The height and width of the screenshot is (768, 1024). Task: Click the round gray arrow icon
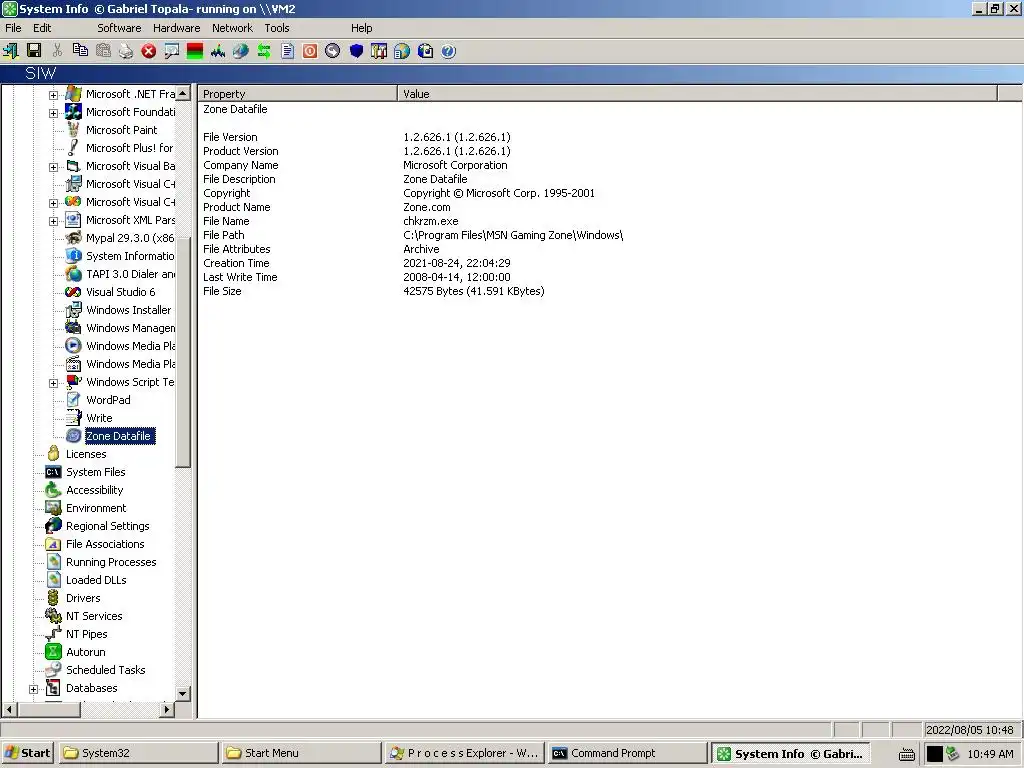(x=332, y=51)
